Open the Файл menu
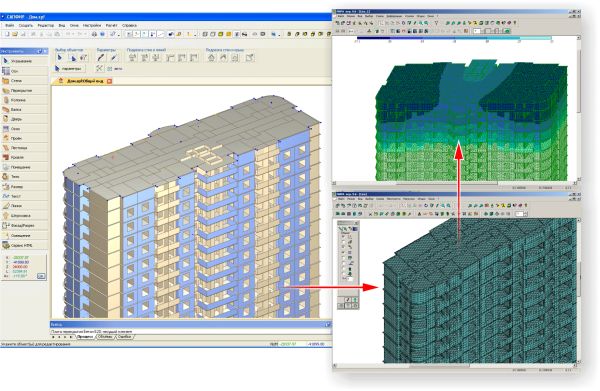The image size is (600, 391). (9, 25)
